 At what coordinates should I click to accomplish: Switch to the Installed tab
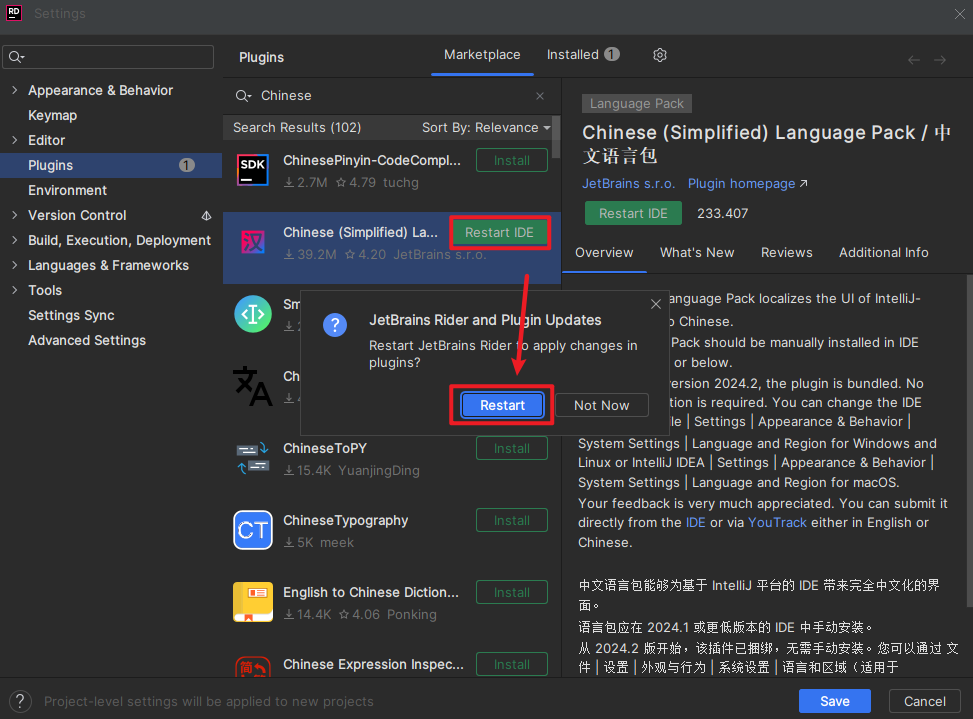[x=583, y=55]
